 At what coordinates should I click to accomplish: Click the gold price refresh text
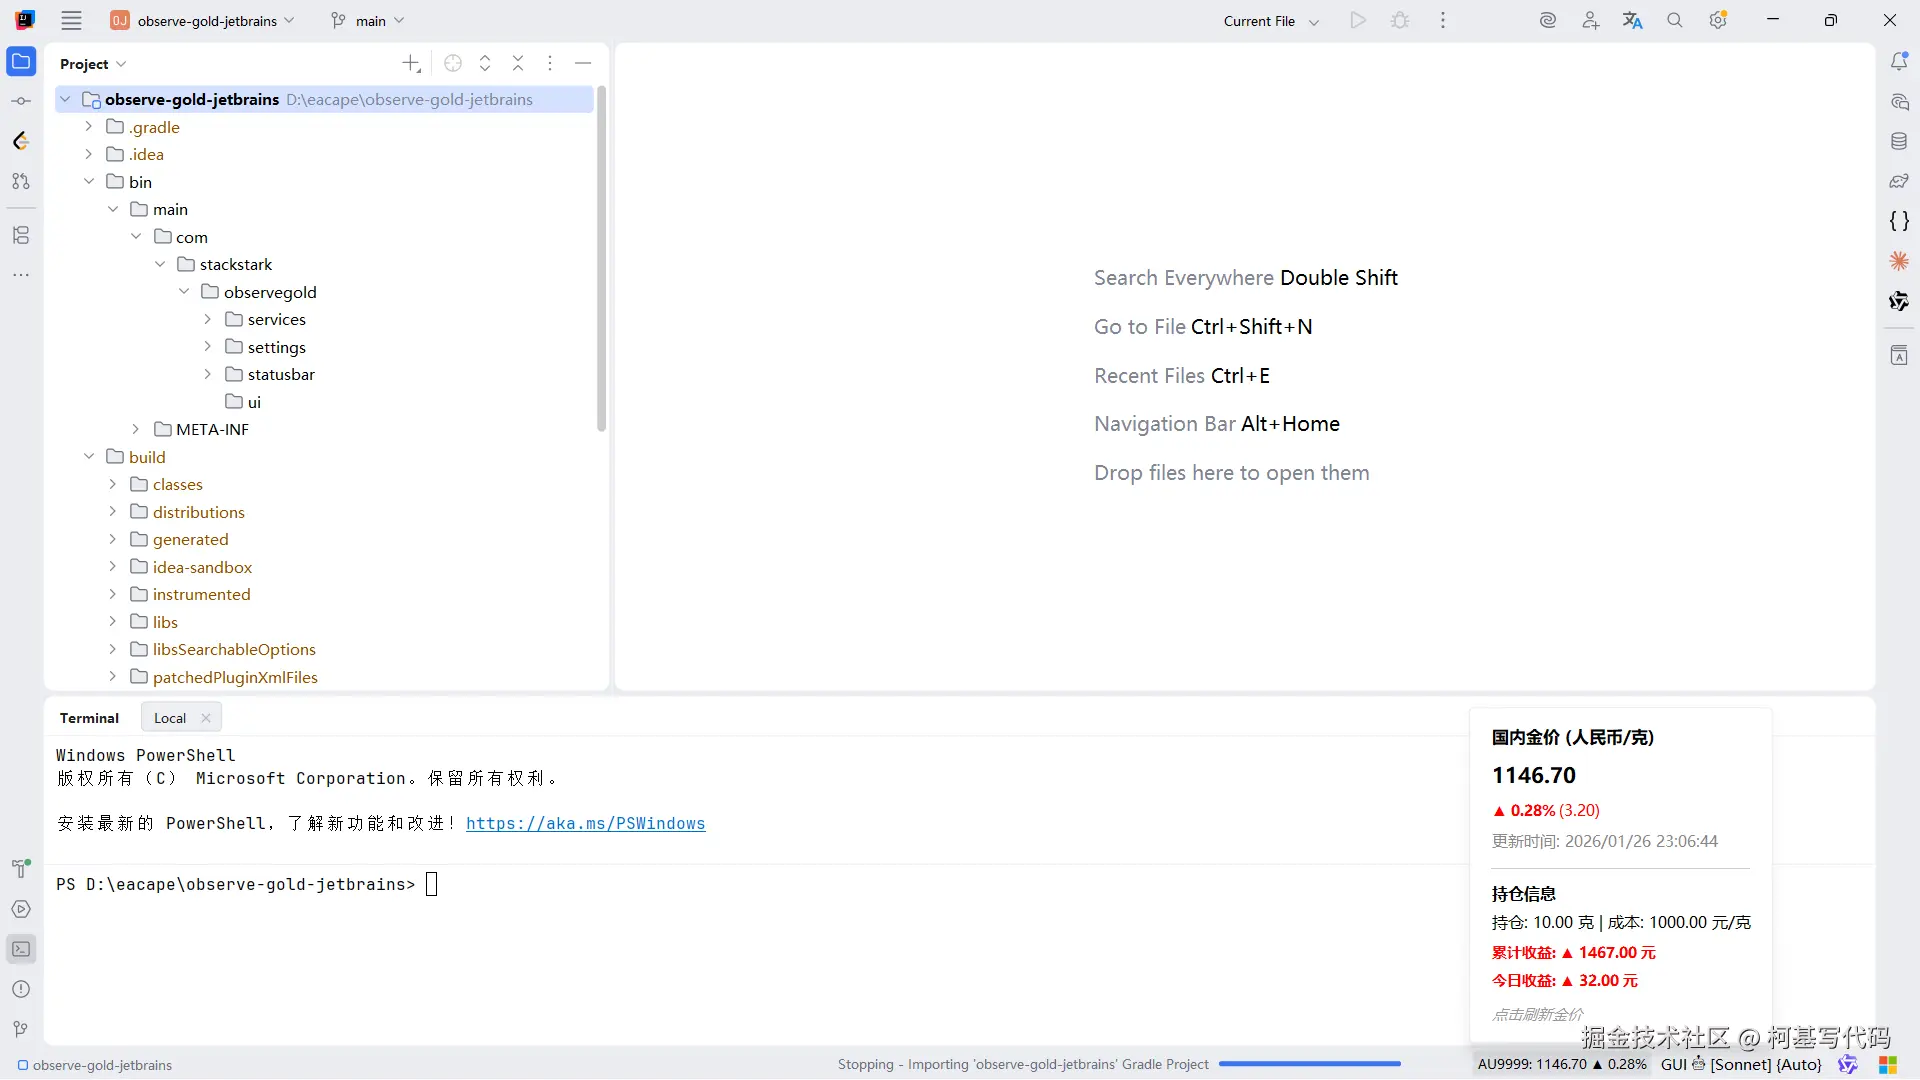click(1537, 1014)
